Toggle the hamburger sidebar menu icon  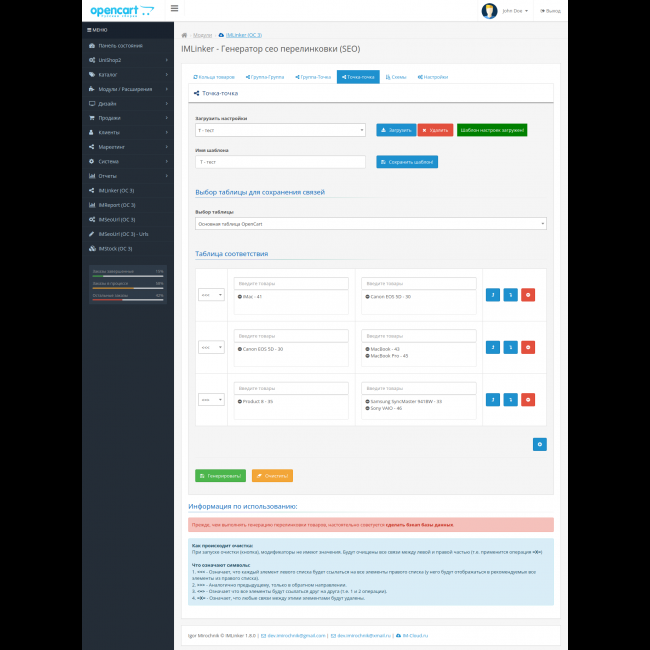[x=175, y=9]
